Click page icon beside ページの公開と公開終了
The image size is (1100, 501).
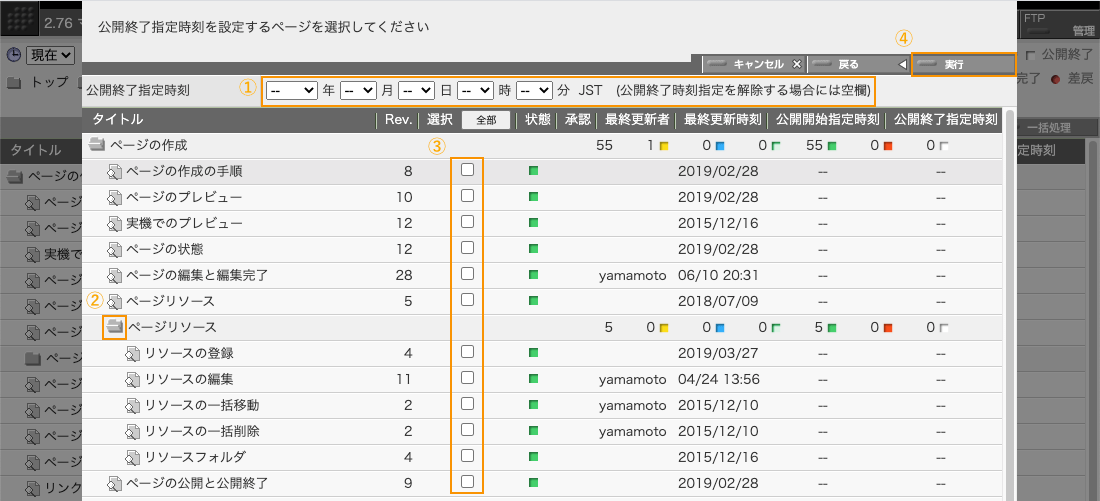coord(115,483)
